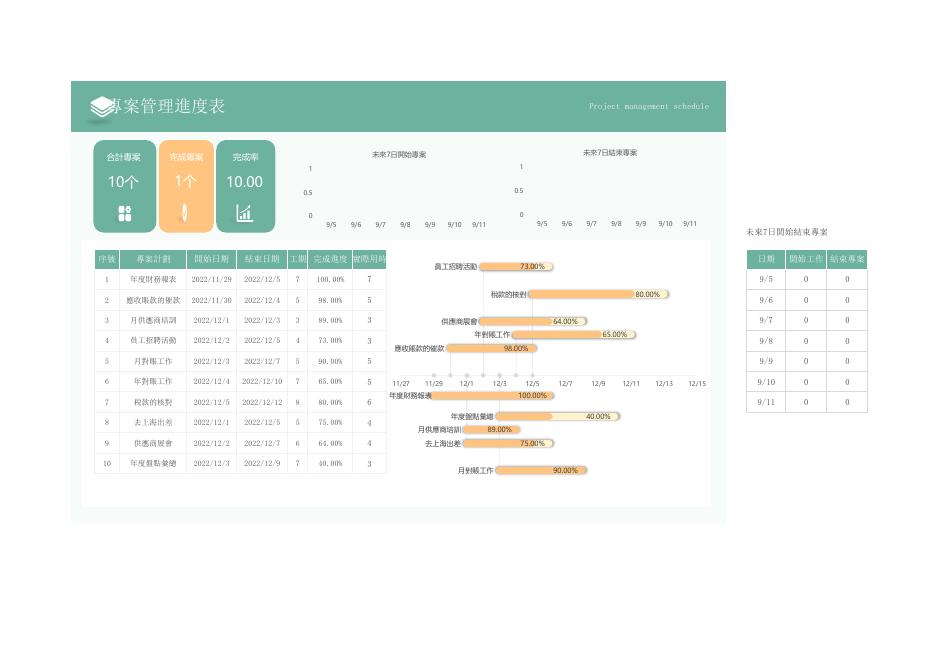Viewport: 936px width, 662px height.
Task: Select the 98.00% progress cell in table
Action: click(330, 300)
